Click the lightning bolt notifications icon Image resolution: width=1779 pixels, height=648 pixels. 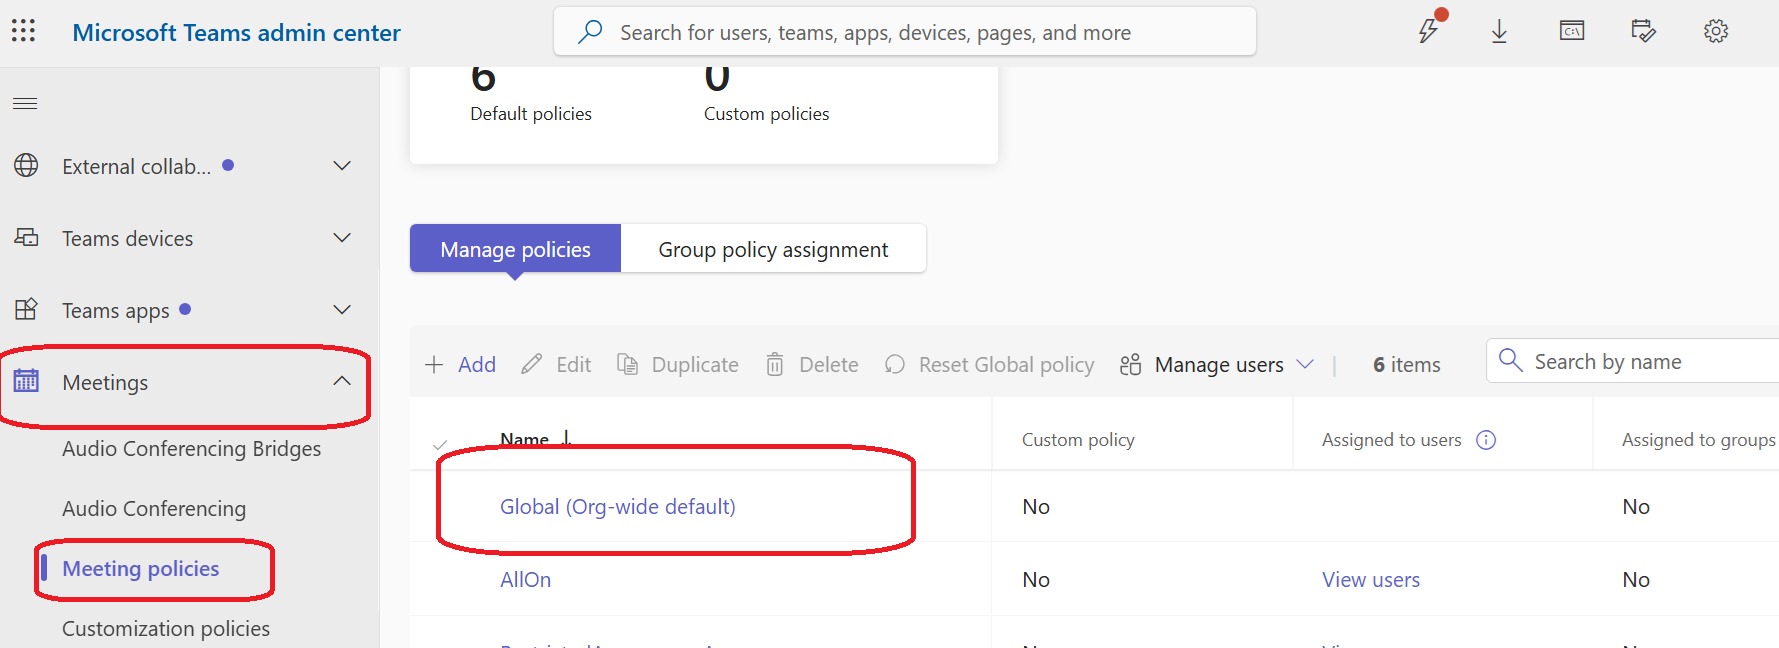[1428, 31]
